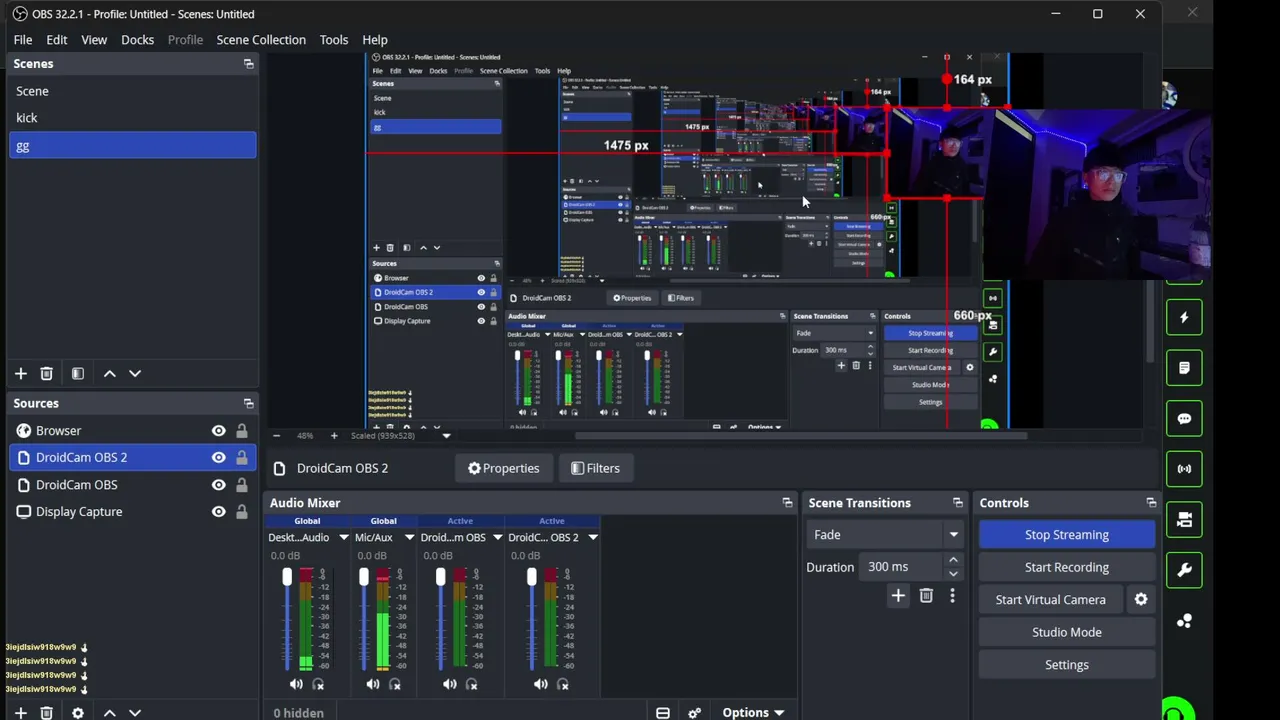Toggle the lock on the DroidCam OBS 2 source
This screenshot has width=1280, height=720.
click(x=241, y=458)
